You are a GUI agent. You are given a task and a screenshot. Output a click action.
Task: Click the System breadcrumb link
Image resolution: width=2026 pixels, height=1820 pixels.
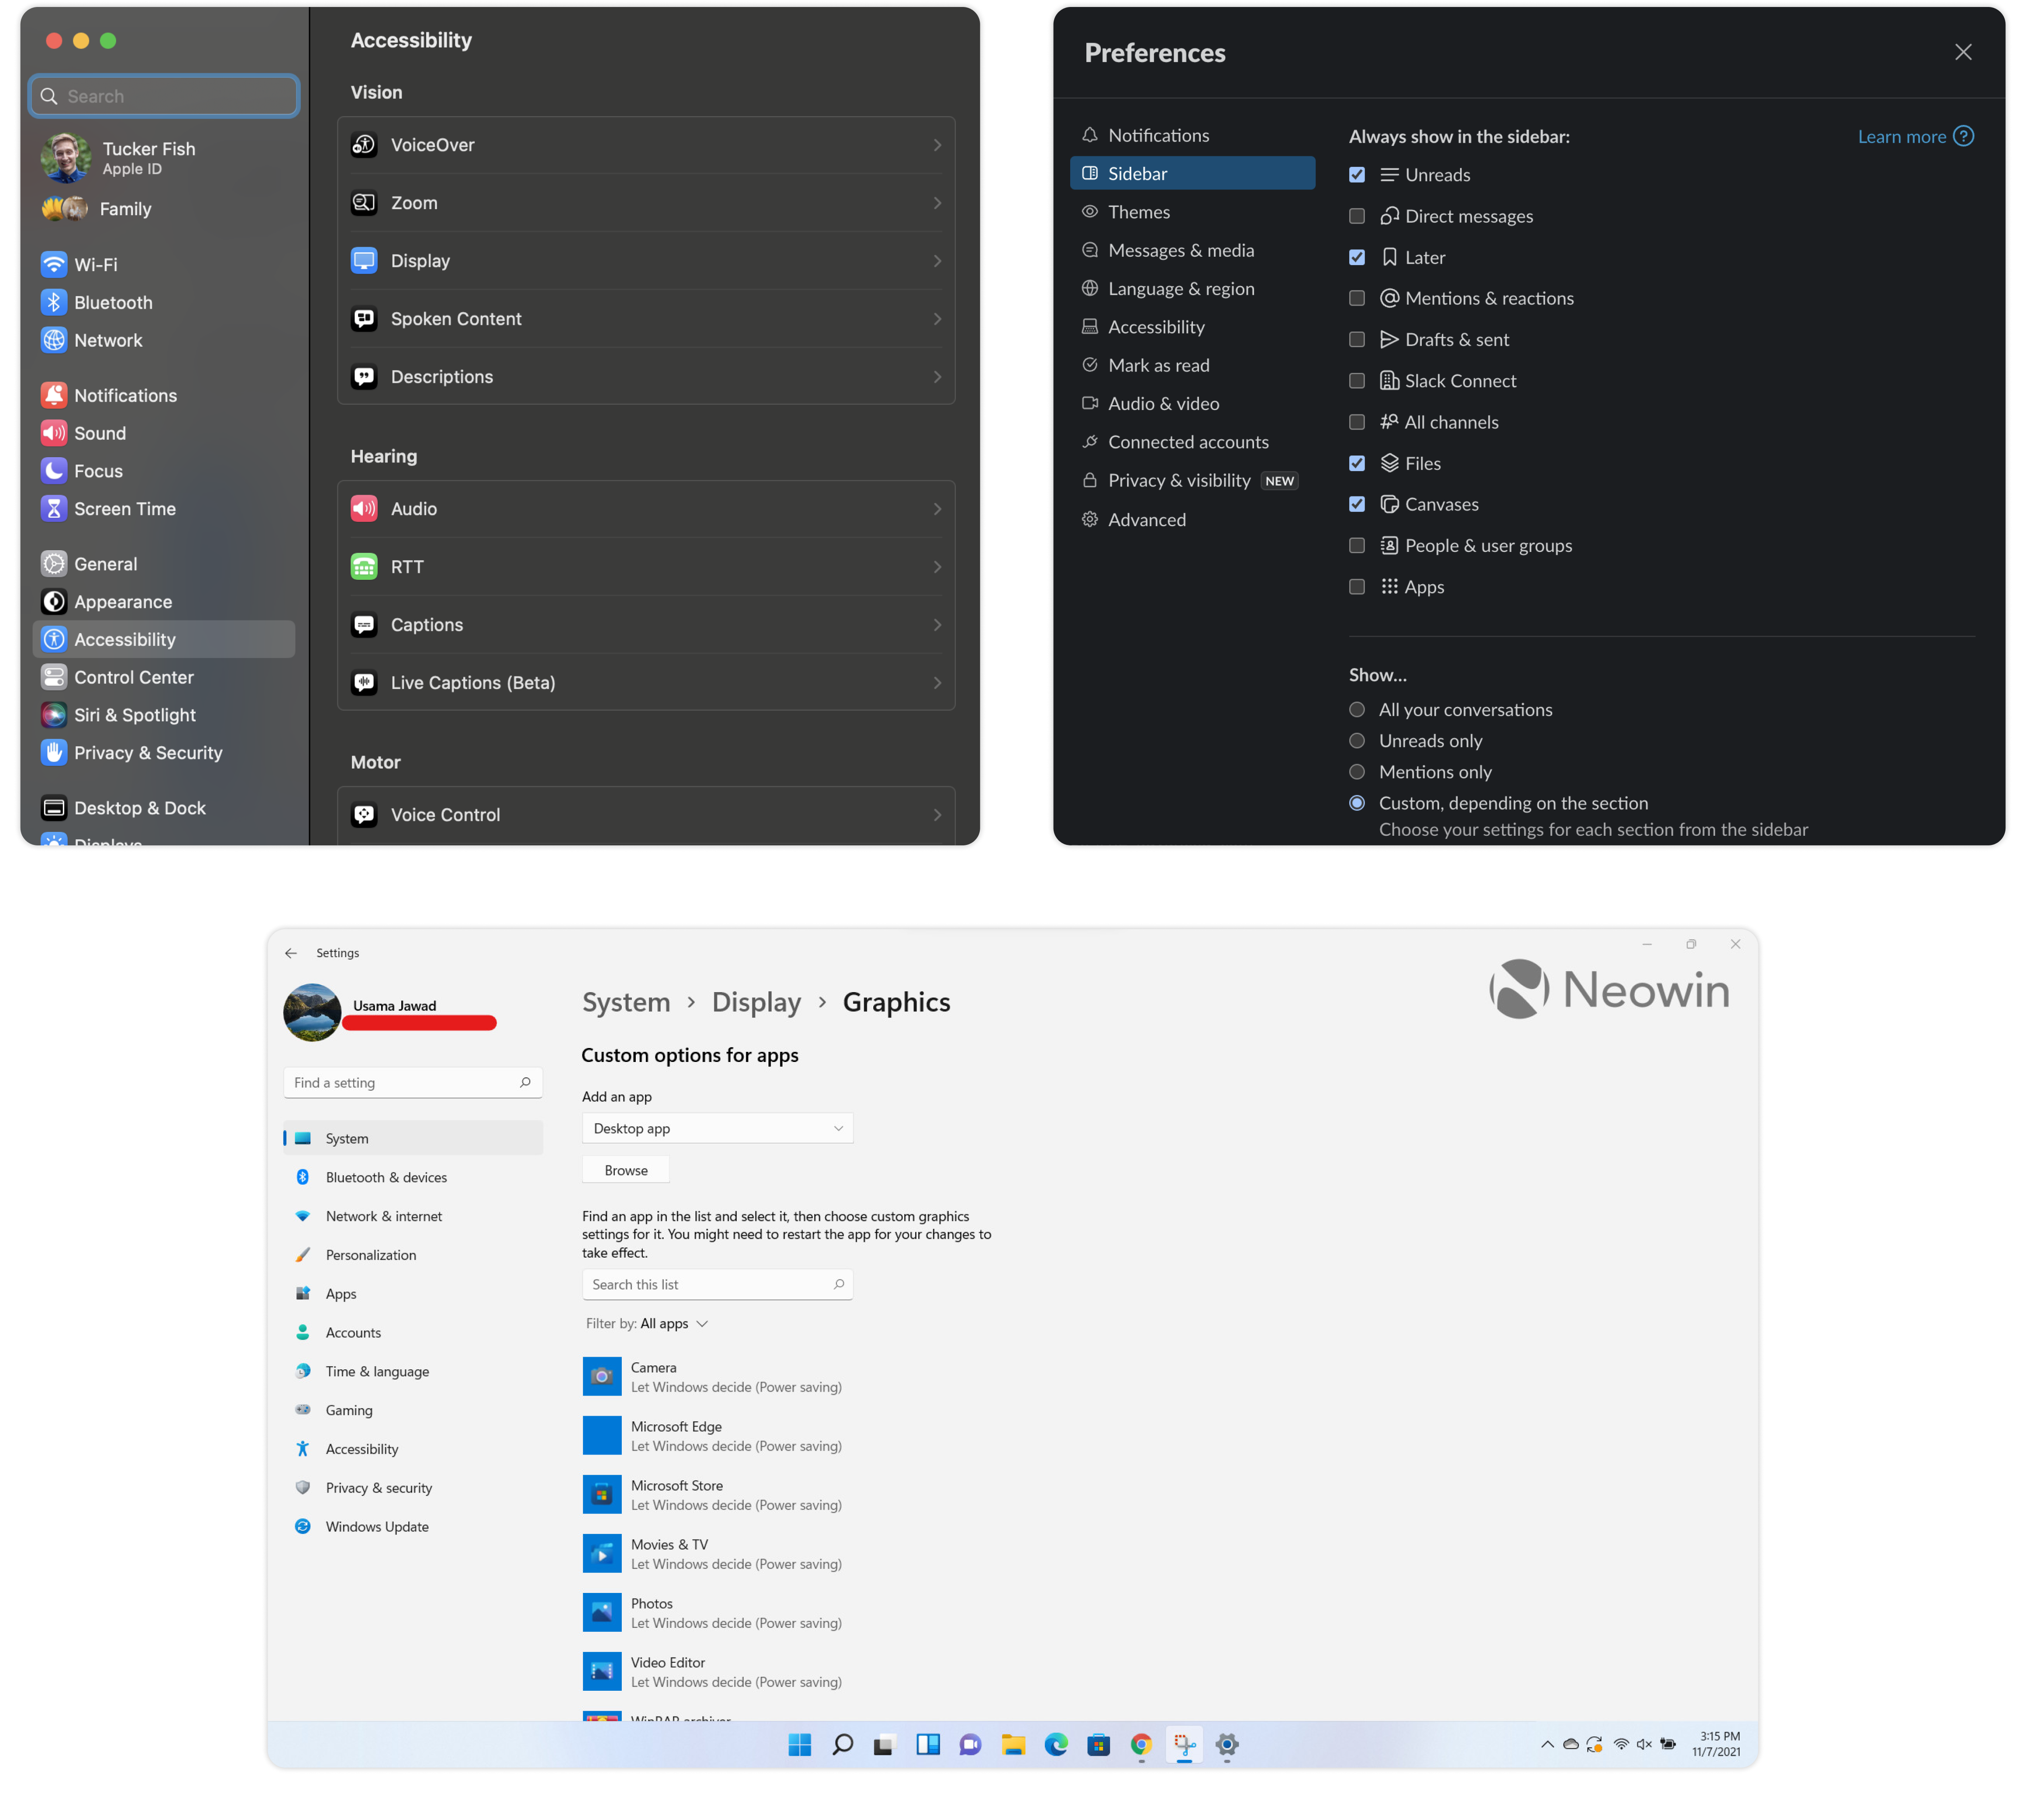[x=626, y=1002]
